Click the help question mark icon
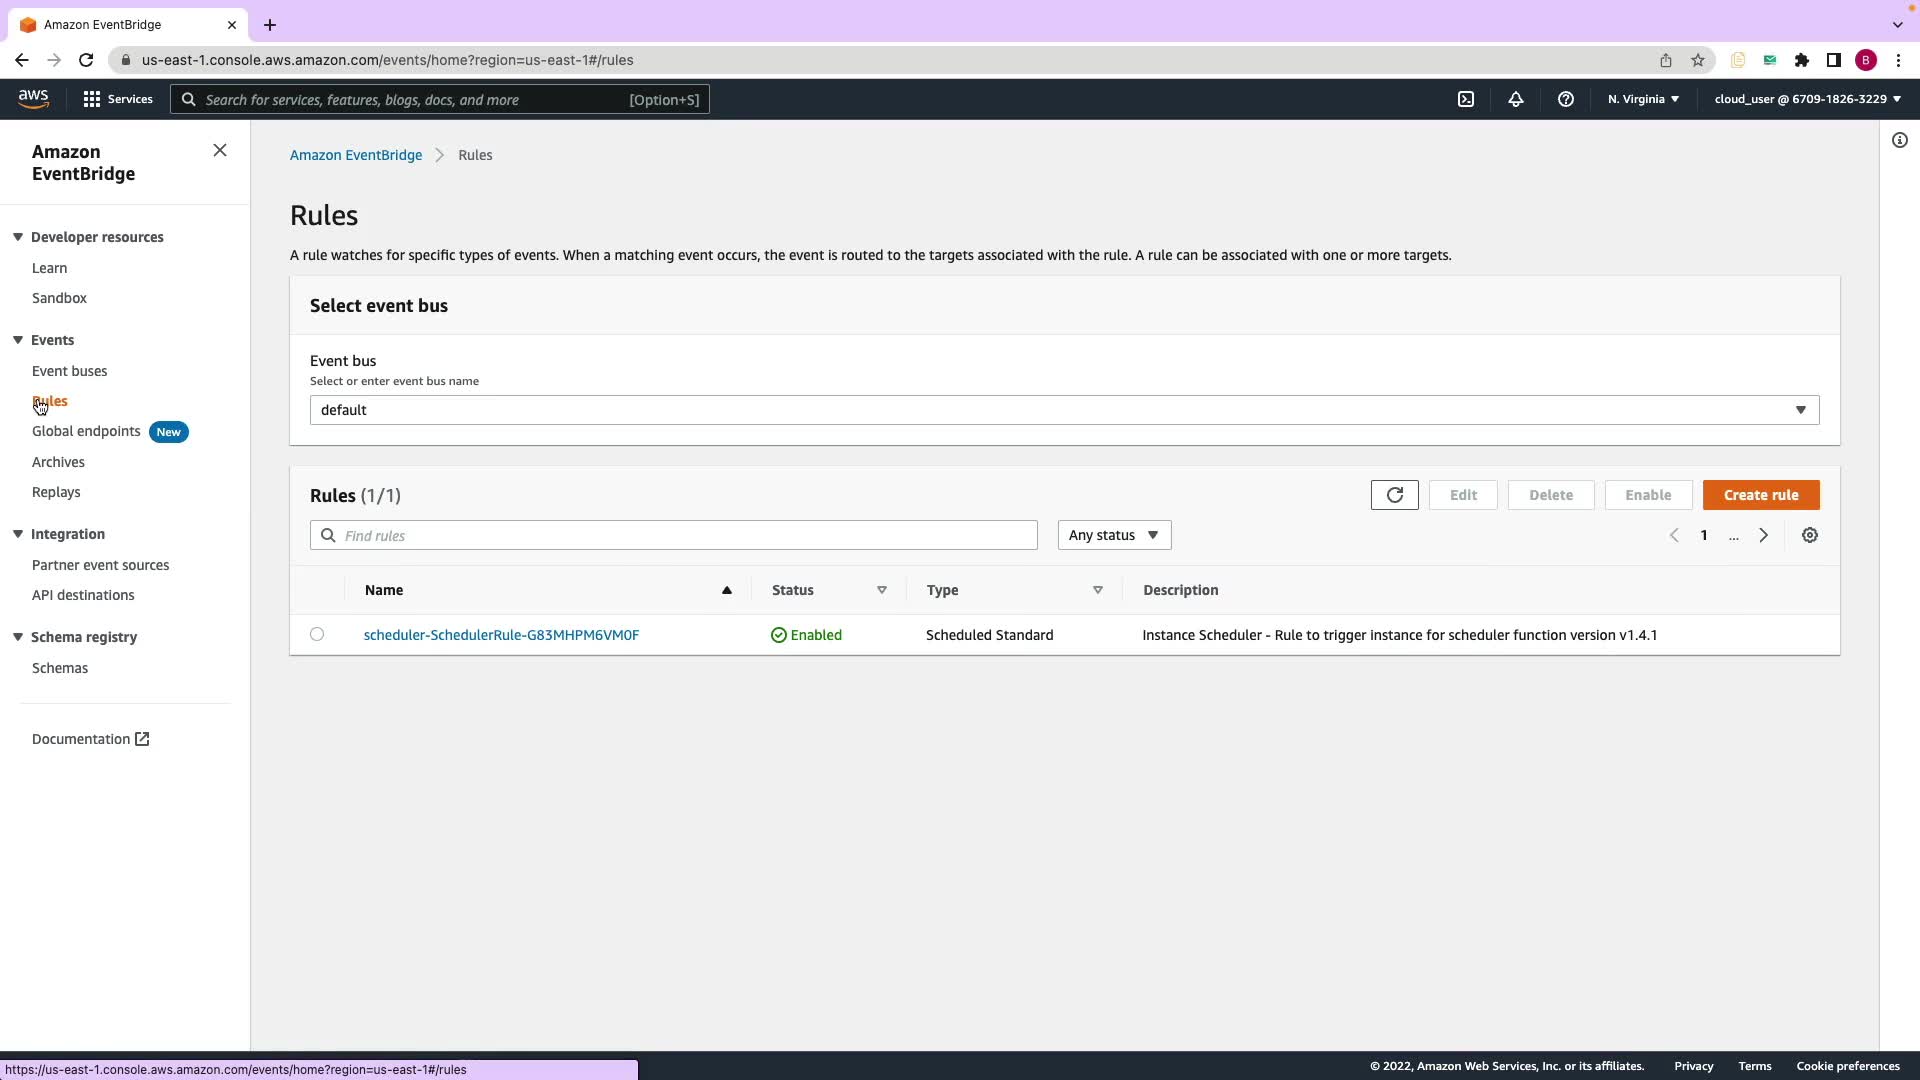This screenshot has height=1080, width=1920. (1565, 99)
